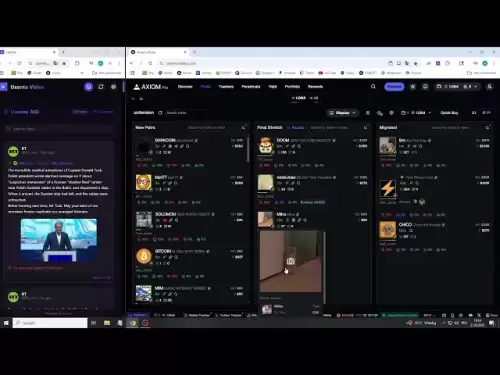Open the Axiom search magnifier icon

(x=373, y=86)
